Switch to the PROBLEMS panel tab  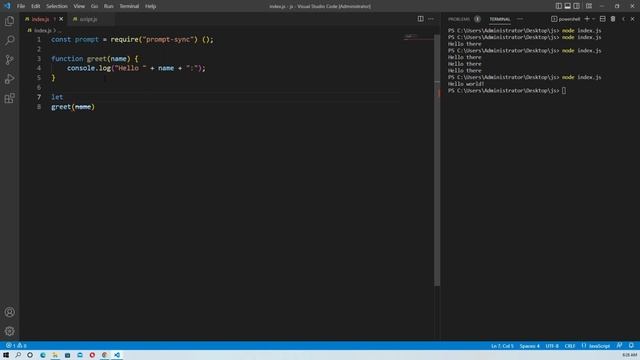pyautogui.click(x=459, y=19)
